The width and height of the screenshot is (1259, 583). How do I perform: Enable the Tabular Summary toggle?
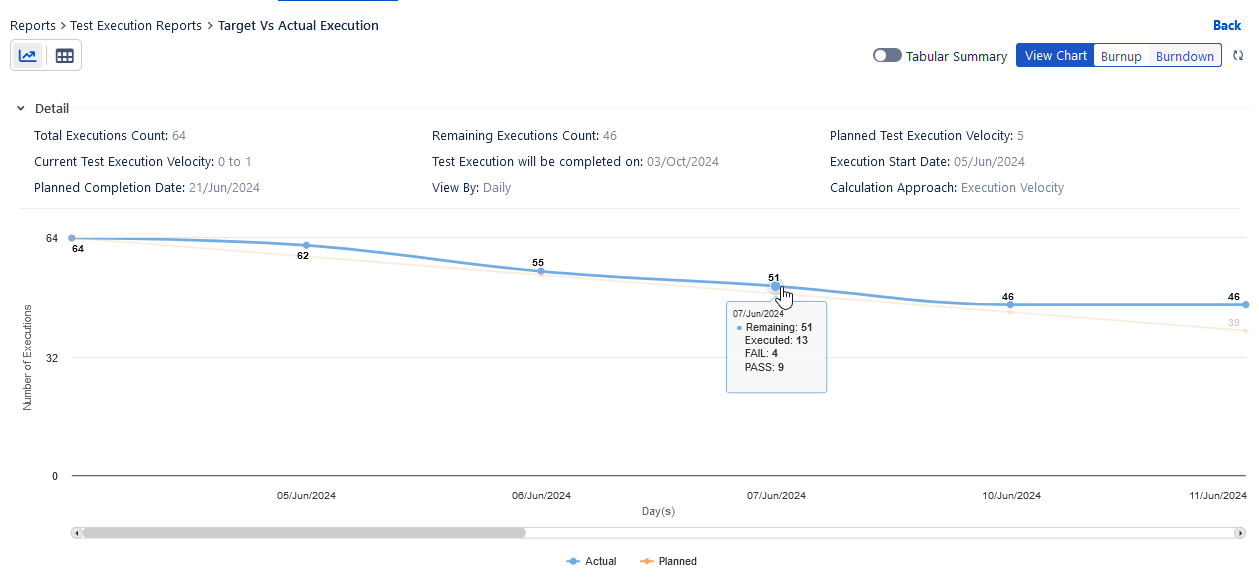pos(886,56)
